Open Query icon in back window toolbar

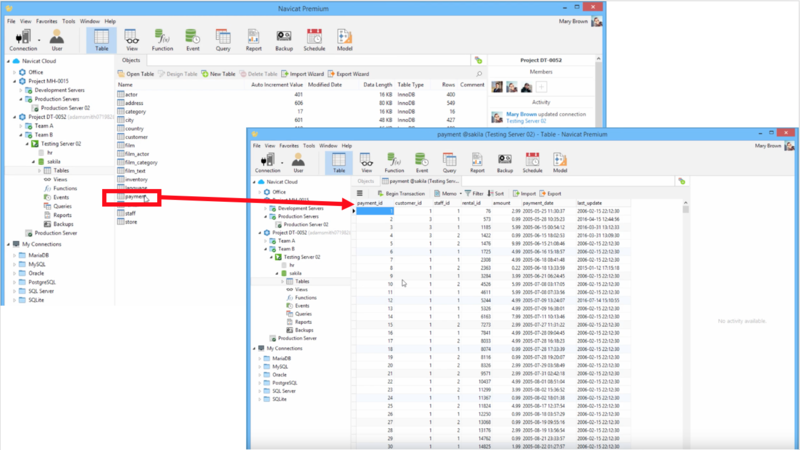click(223, 40)
